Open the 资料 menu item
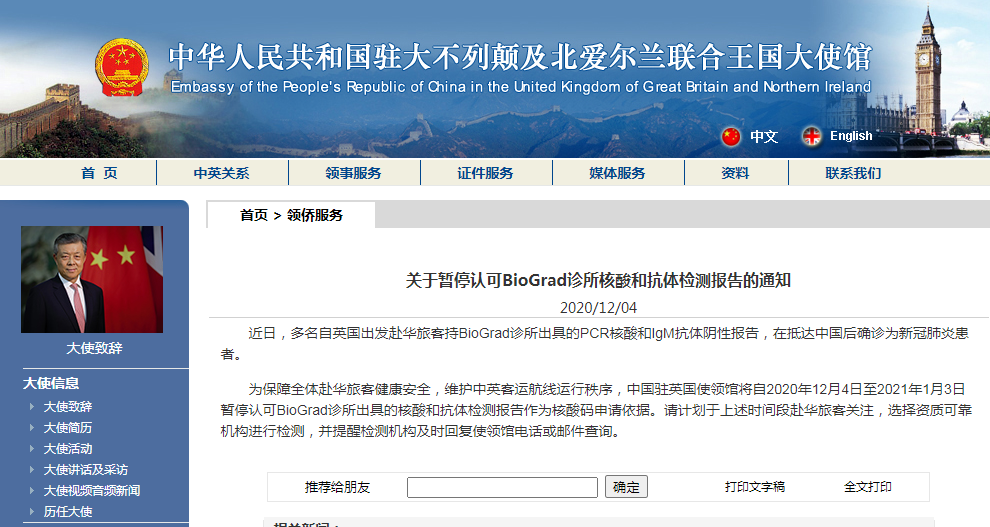 (735, 173)
